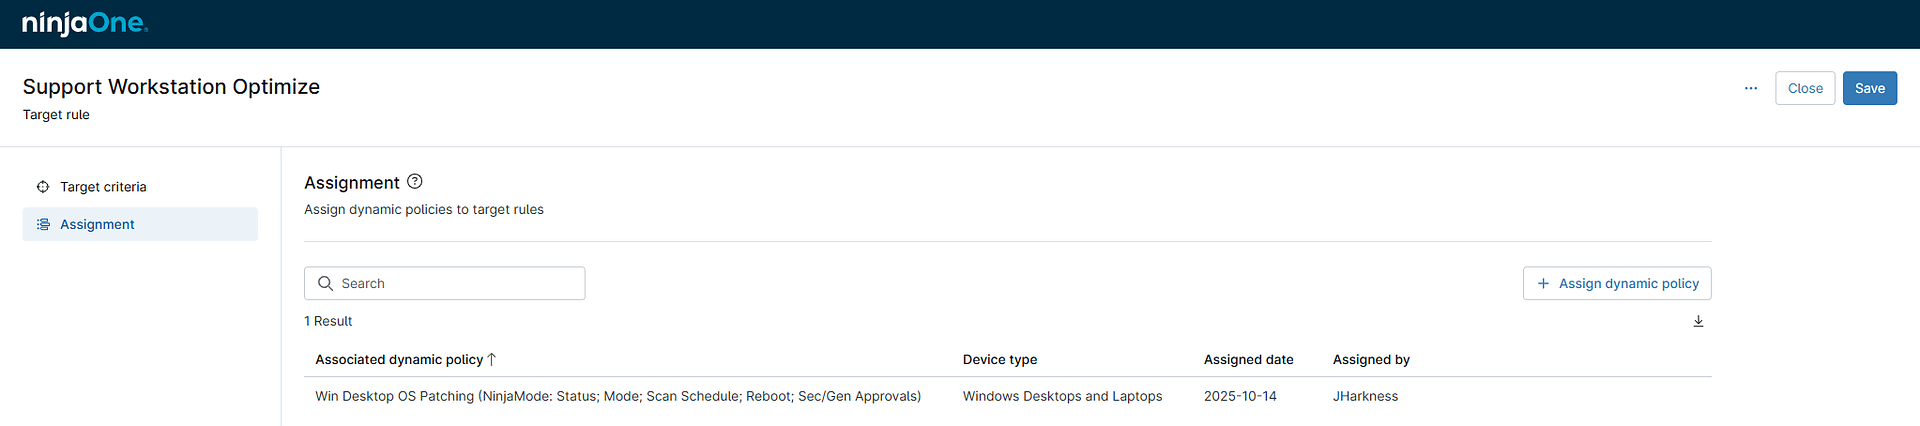This screenshot has width=1920, height=426.
Task: Click the plus icon on Assign dynamic policy
Action: pos(1543,284)
